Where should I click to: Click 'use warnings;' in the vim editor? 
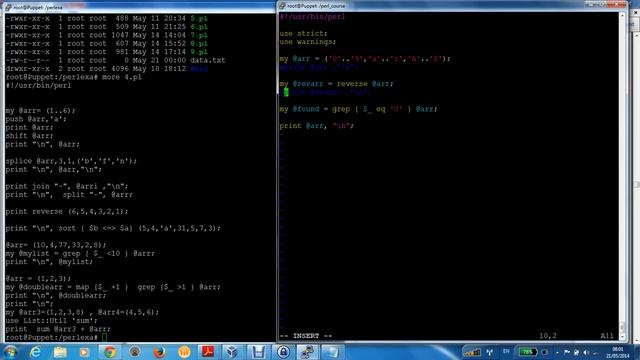click(308, 42)
